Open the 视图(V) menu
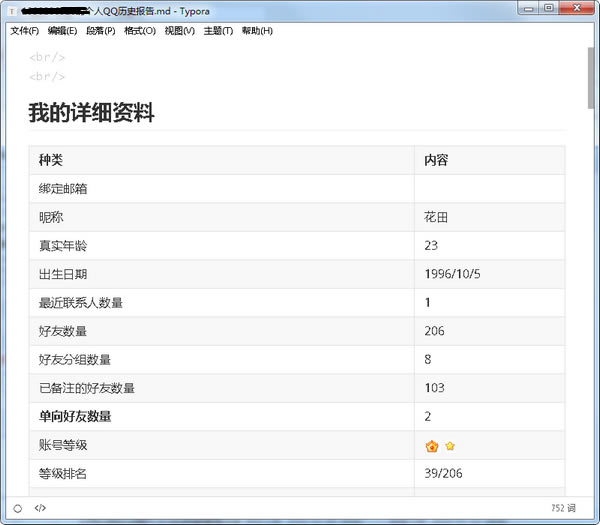 point(180,31)
